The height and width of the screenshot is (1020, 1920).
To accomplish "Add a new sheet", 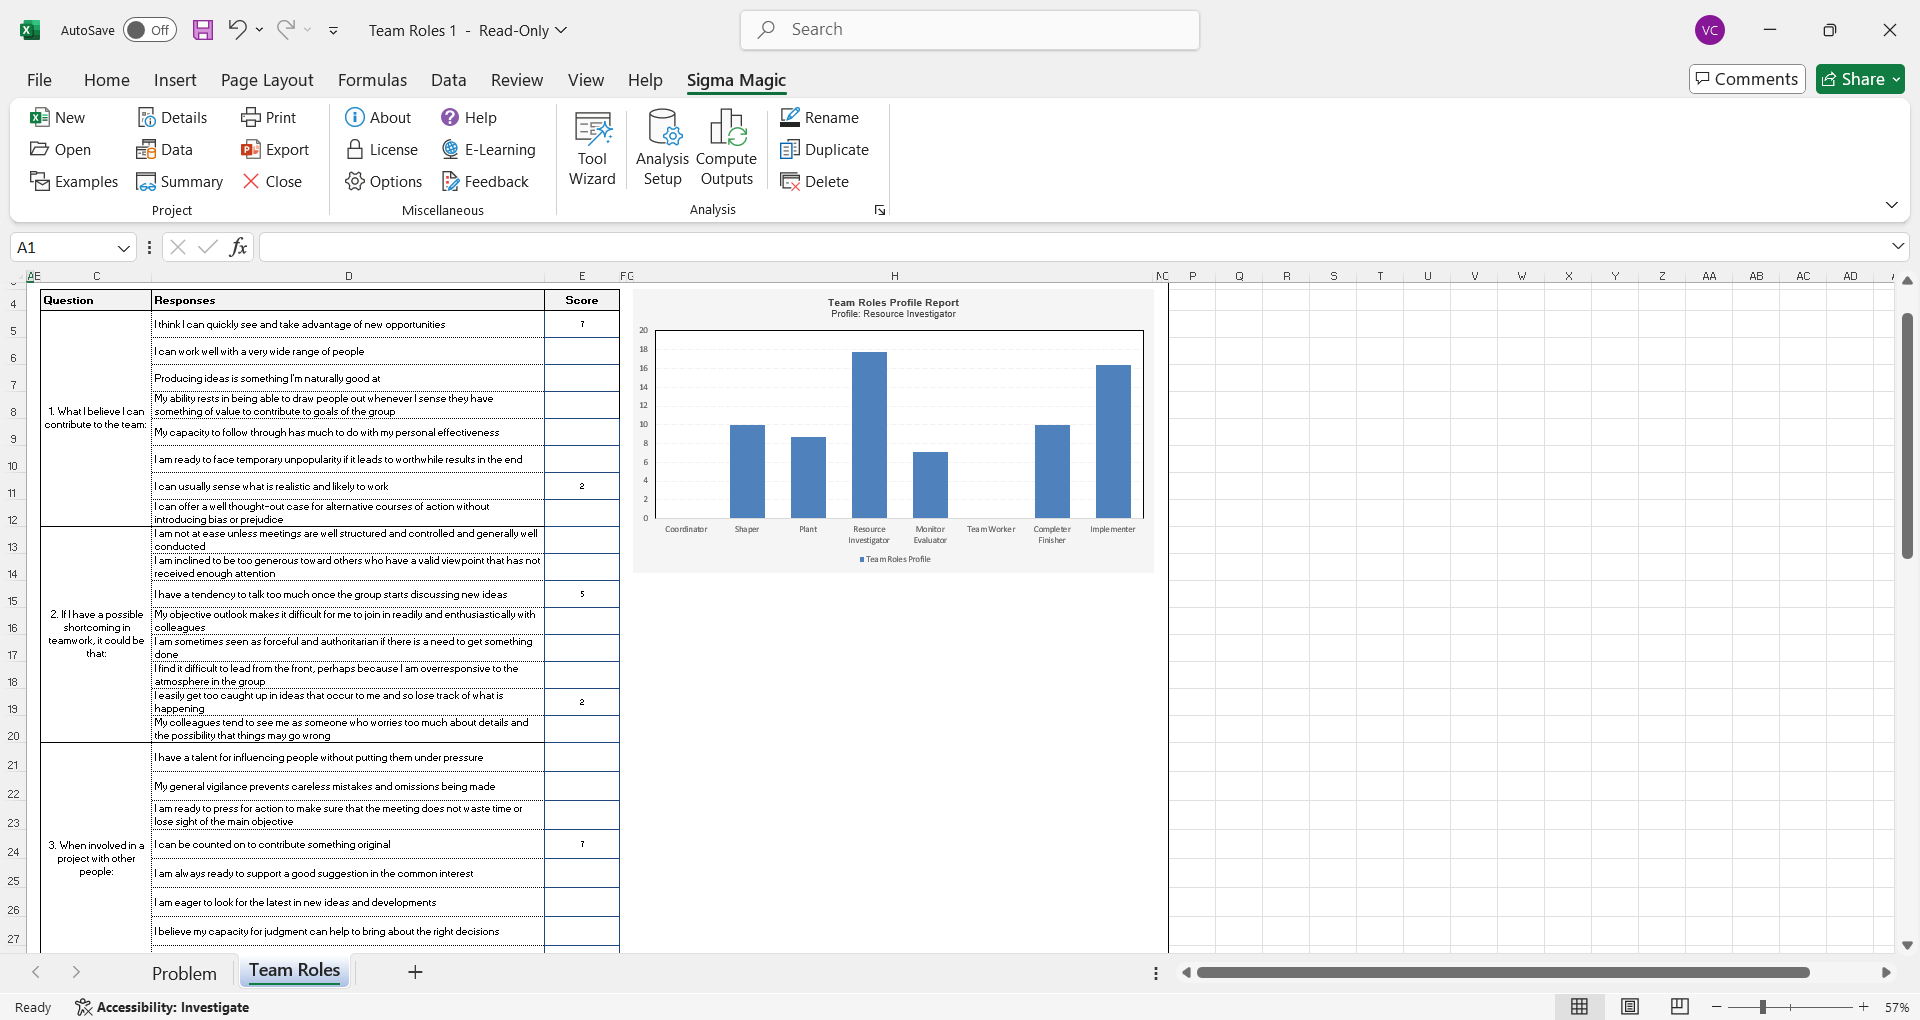I will click(x=415, y=972).
